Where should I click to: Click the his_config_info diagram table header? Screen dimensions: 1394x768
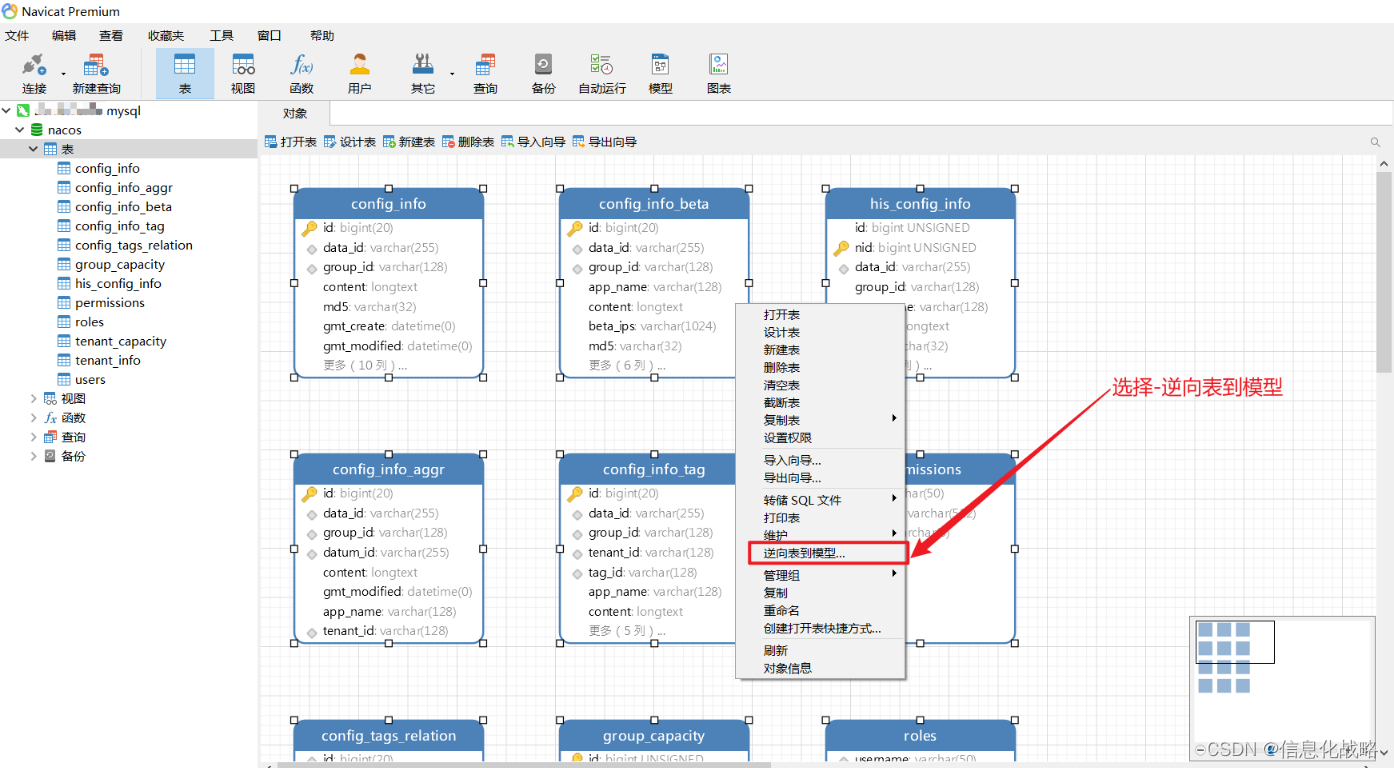click(920, 203)
